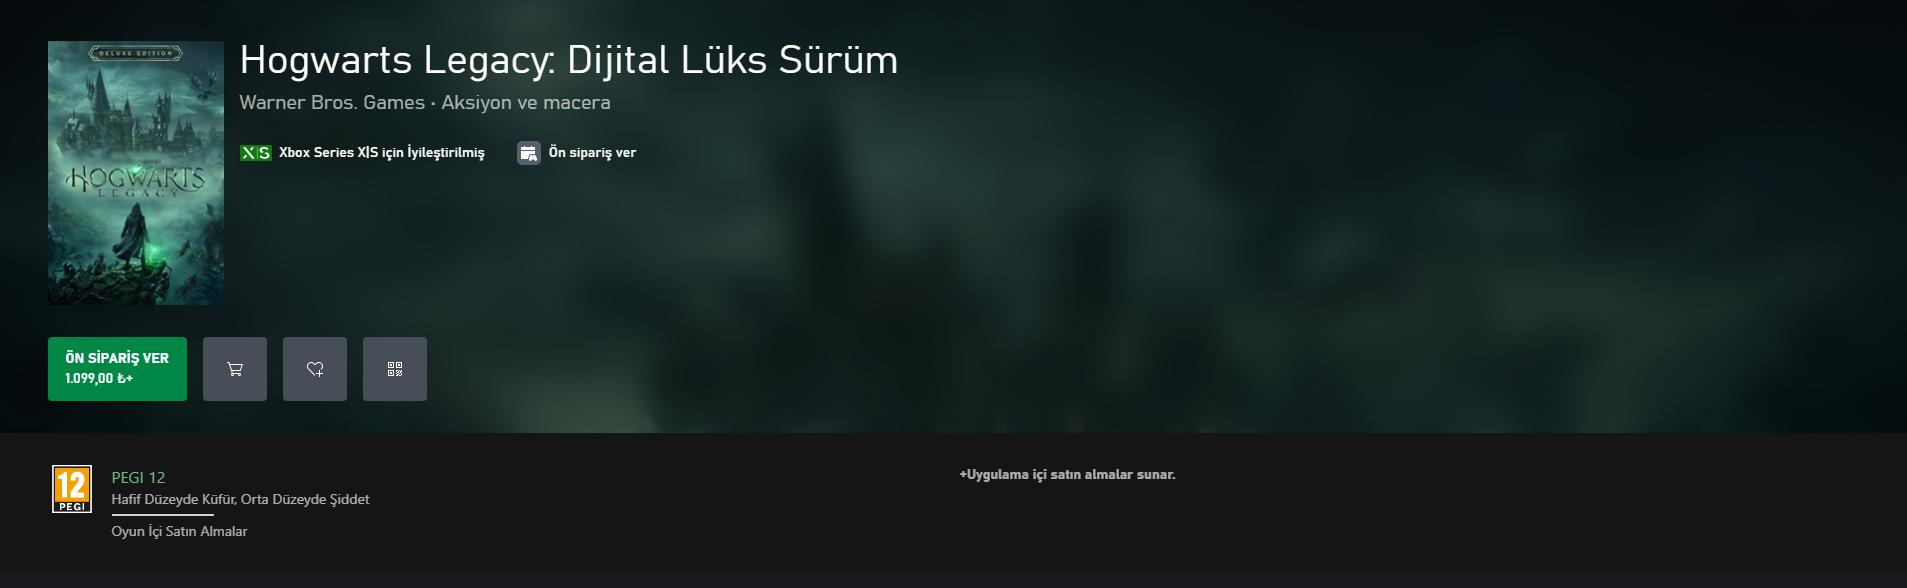Click the Ön sipariş ver label beside the calendar
The width and height of the screenshot is (1907, 588).
coord(592,153)
